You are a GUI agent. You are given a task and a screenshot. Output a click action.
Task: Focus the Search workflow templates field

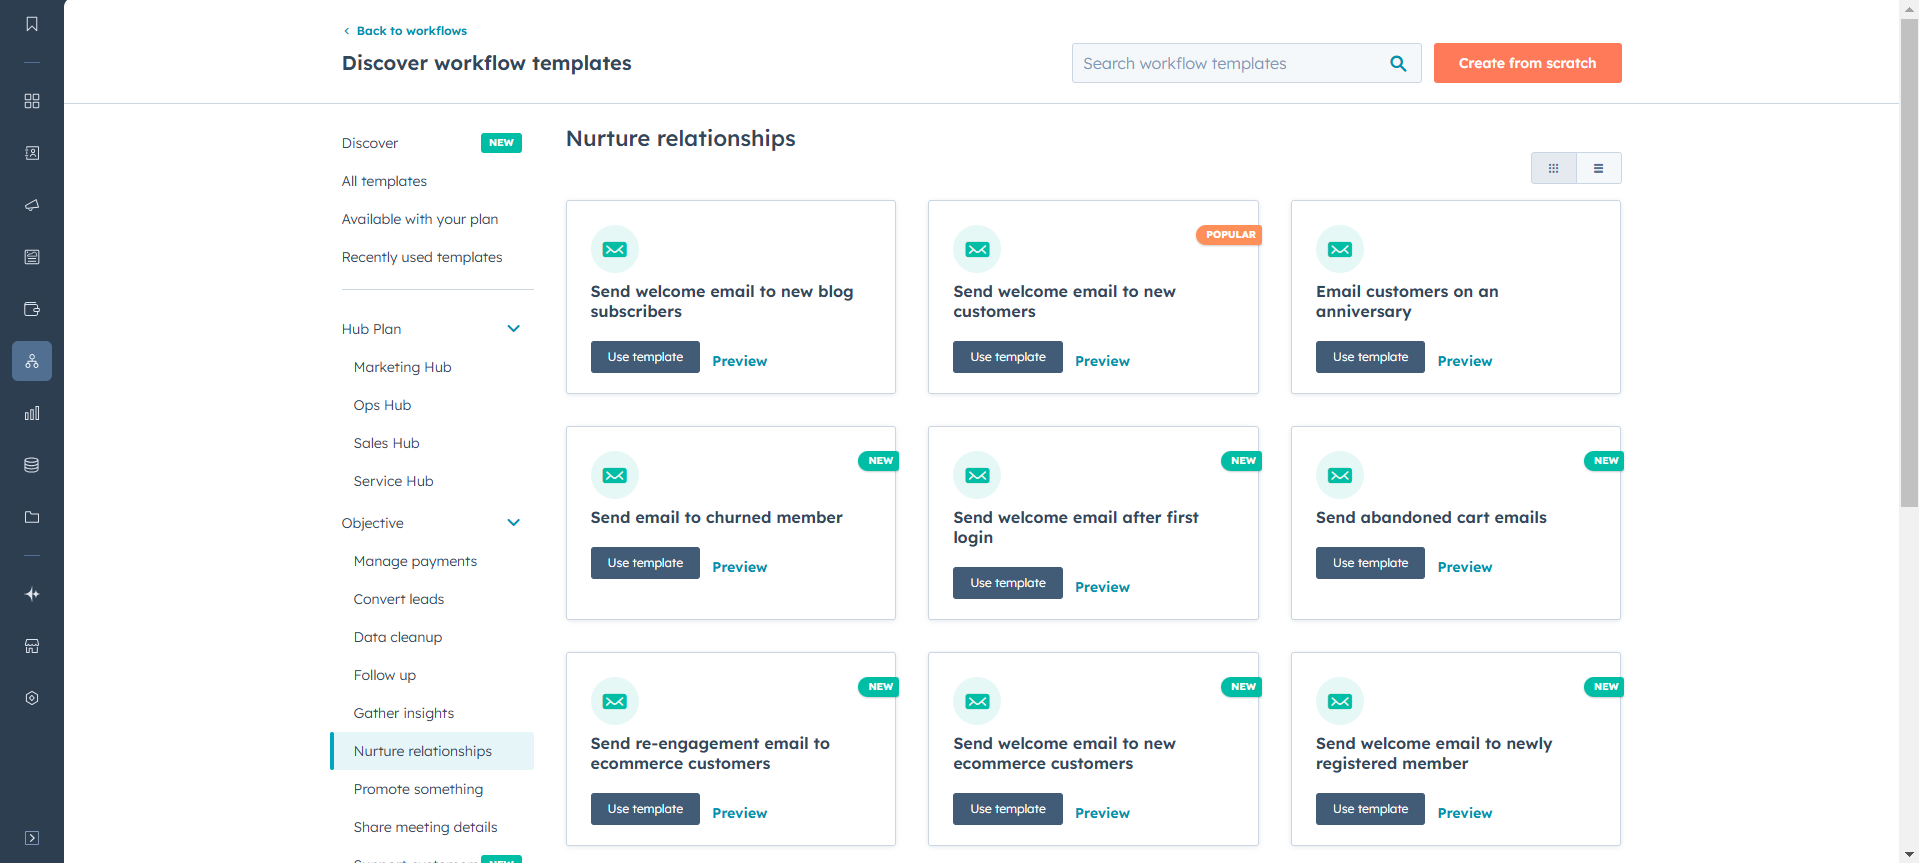[1246, 63]
